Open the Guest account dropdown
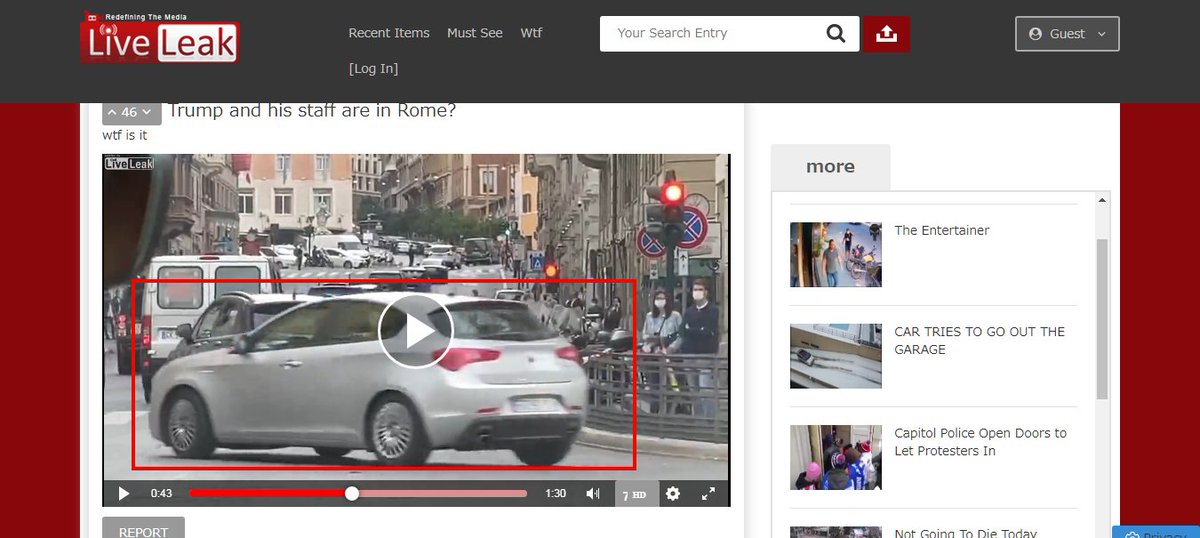The height and width of the screenshot is (538, 1200). coord(1067,33)
